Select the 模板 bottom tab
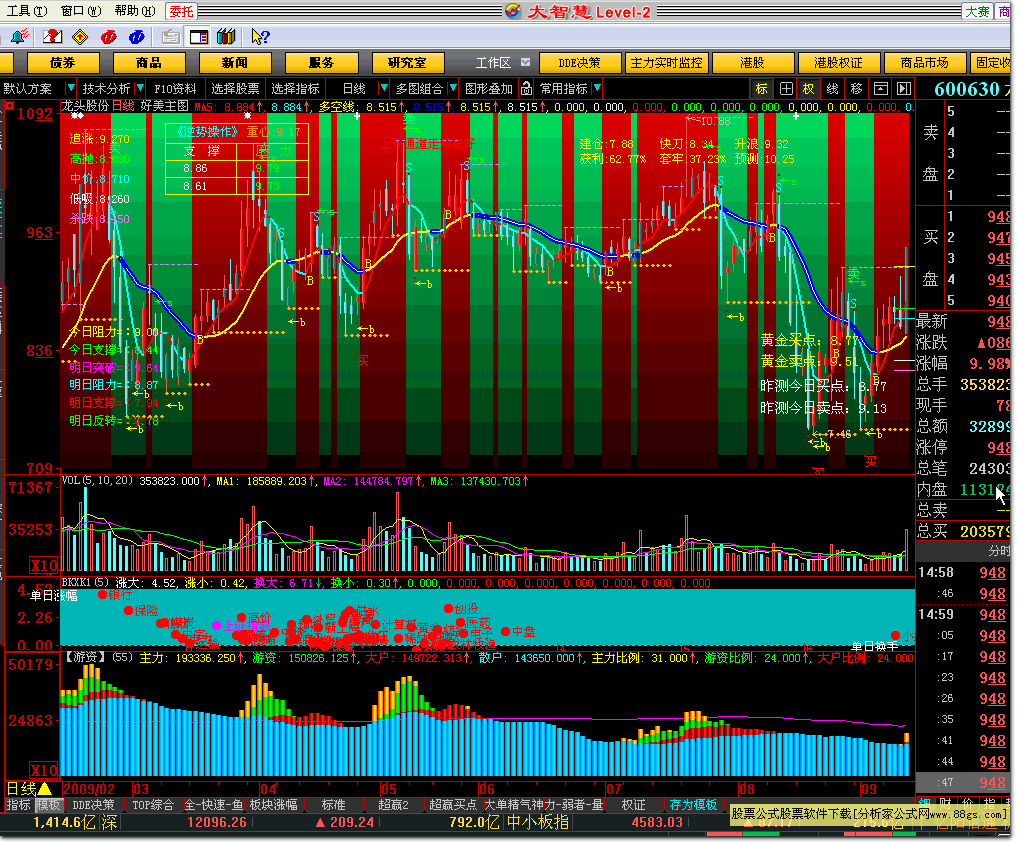 pos(48,805)
